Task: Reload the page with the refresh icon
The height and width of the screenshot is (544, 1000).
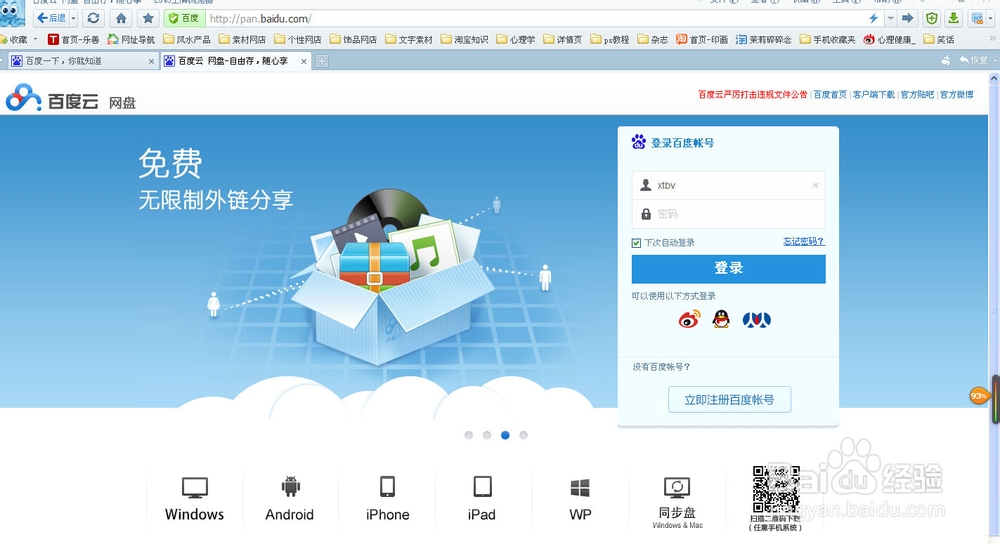Action: pyautogui.click(x=94, y=18)
